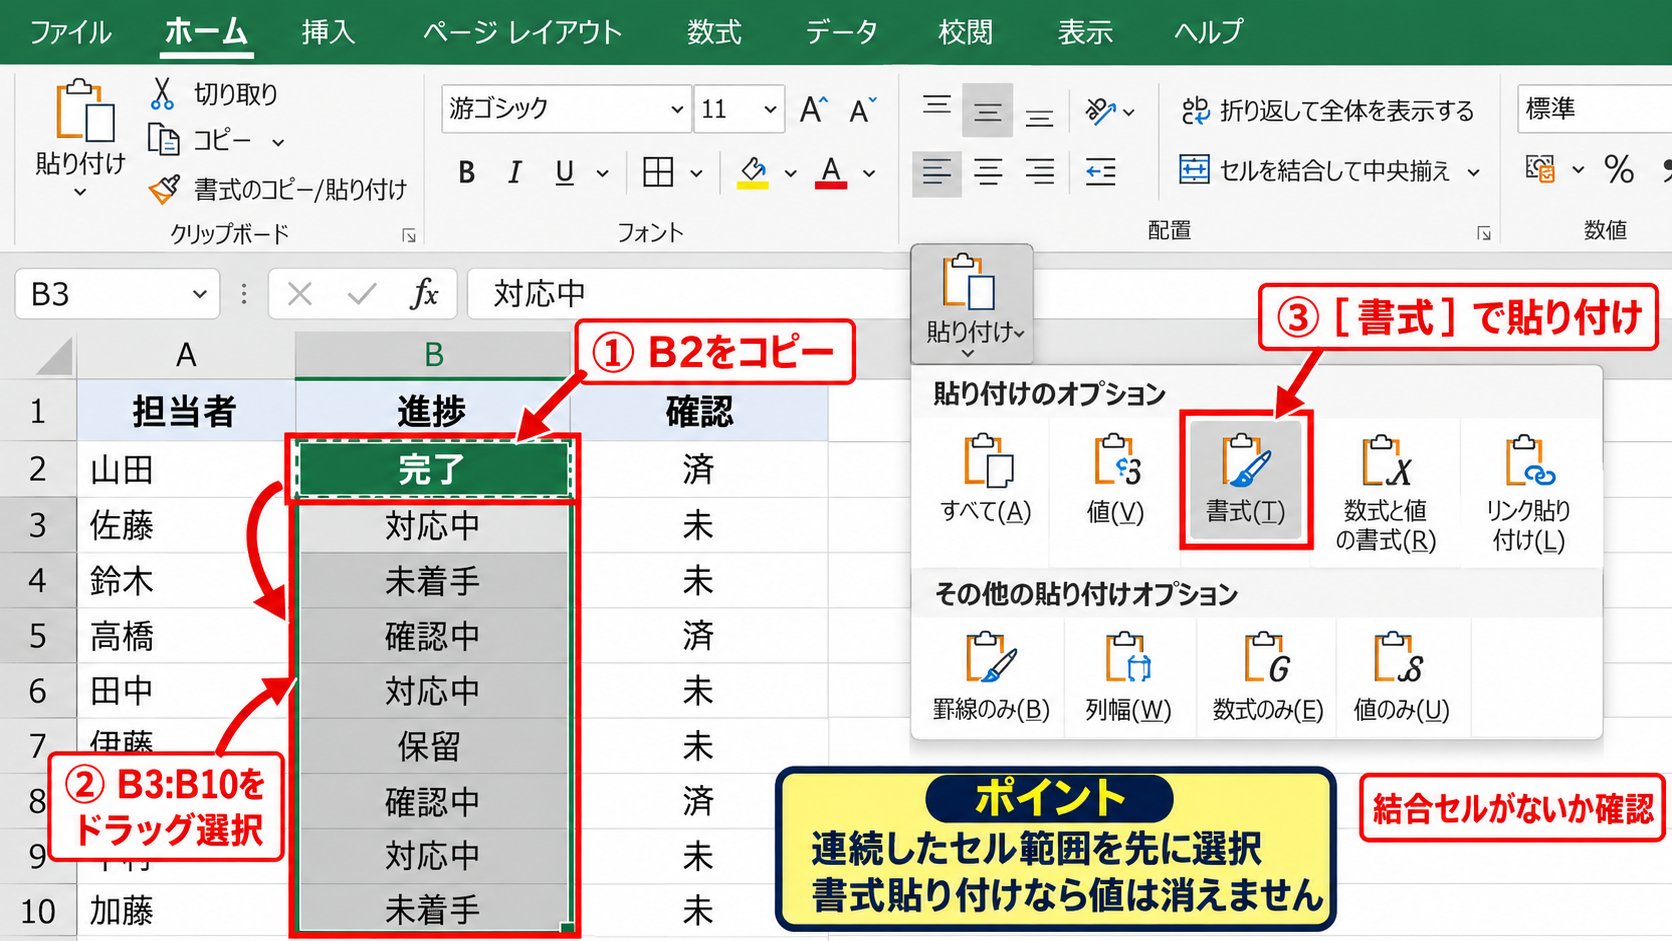This screenshot has width=1672, height=941.
Task: Increase font size with the larger A
Action: (x=814, y=109)
